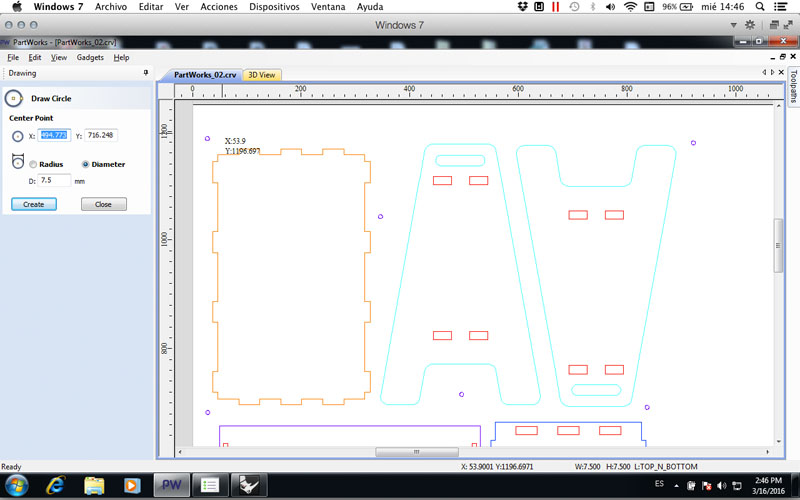Click the red Parallels pause icon
800x500 pixels.
pyautogui.click(x=556, y=7)
